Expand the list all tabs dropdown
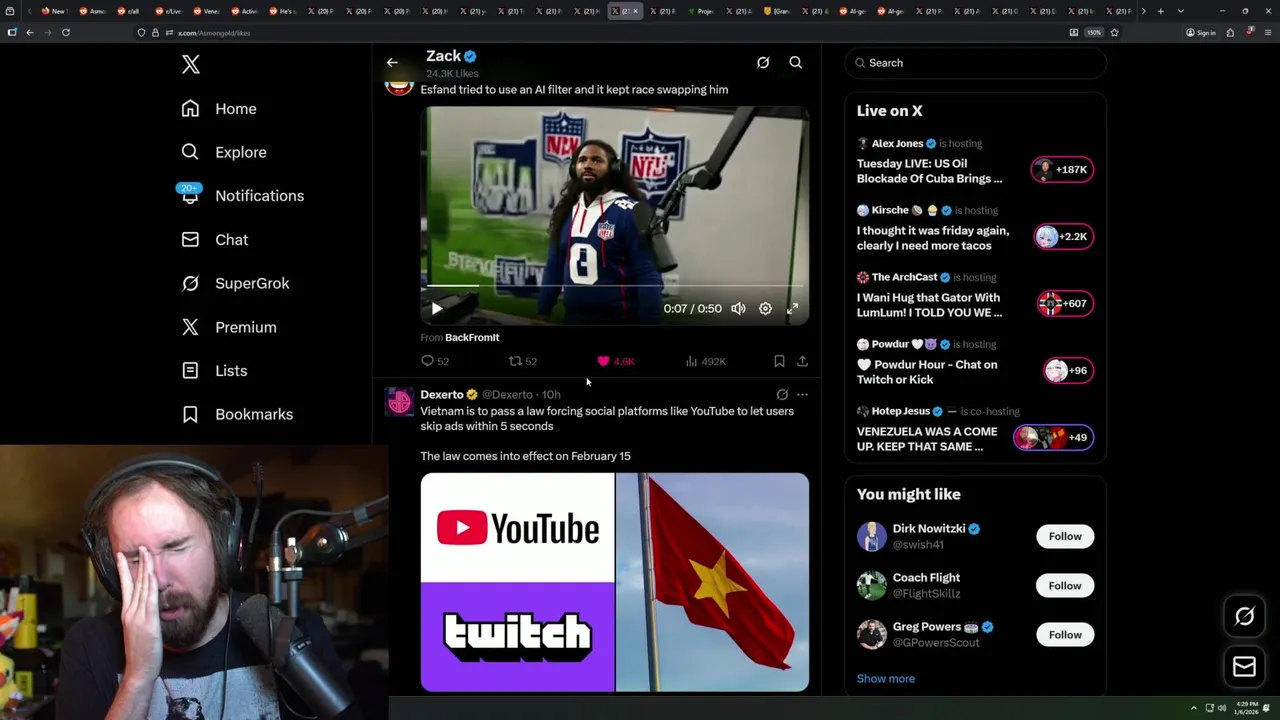 [x=1181, y=11]
